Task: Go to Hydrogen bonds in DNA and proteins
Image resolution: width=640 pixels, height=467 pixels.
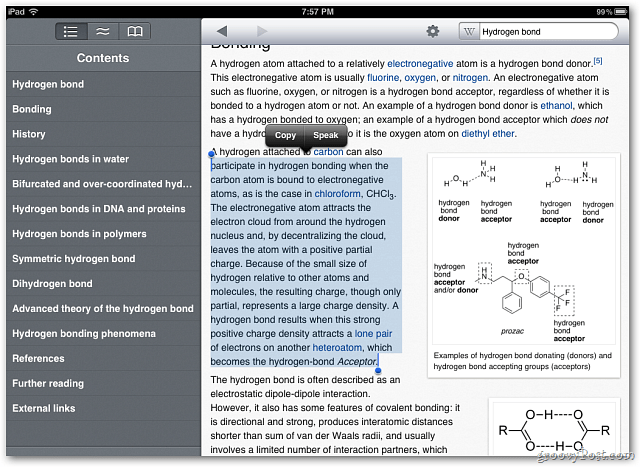Action: 103,209
